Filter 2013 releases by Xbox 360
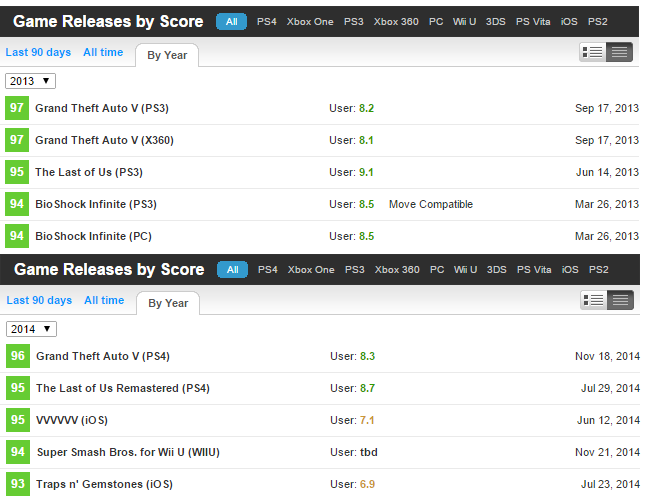 (x=396, y=21)
